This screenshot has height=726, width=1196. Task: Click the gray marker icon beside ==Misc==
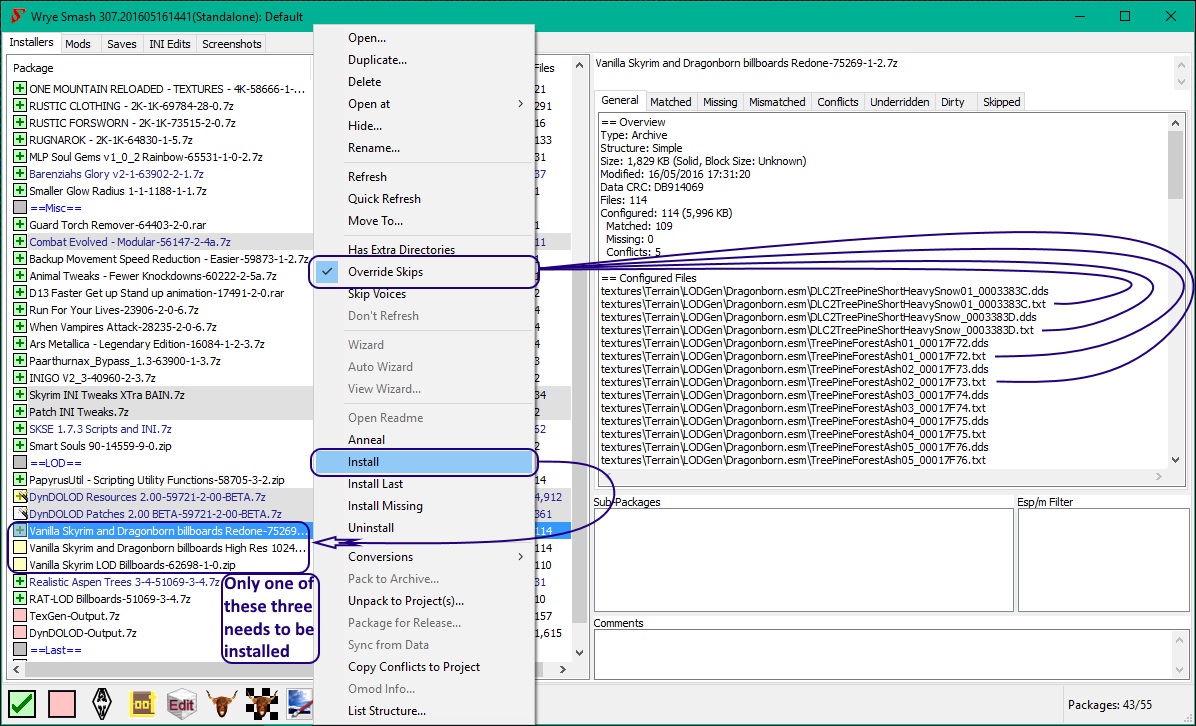pos(20,207)
